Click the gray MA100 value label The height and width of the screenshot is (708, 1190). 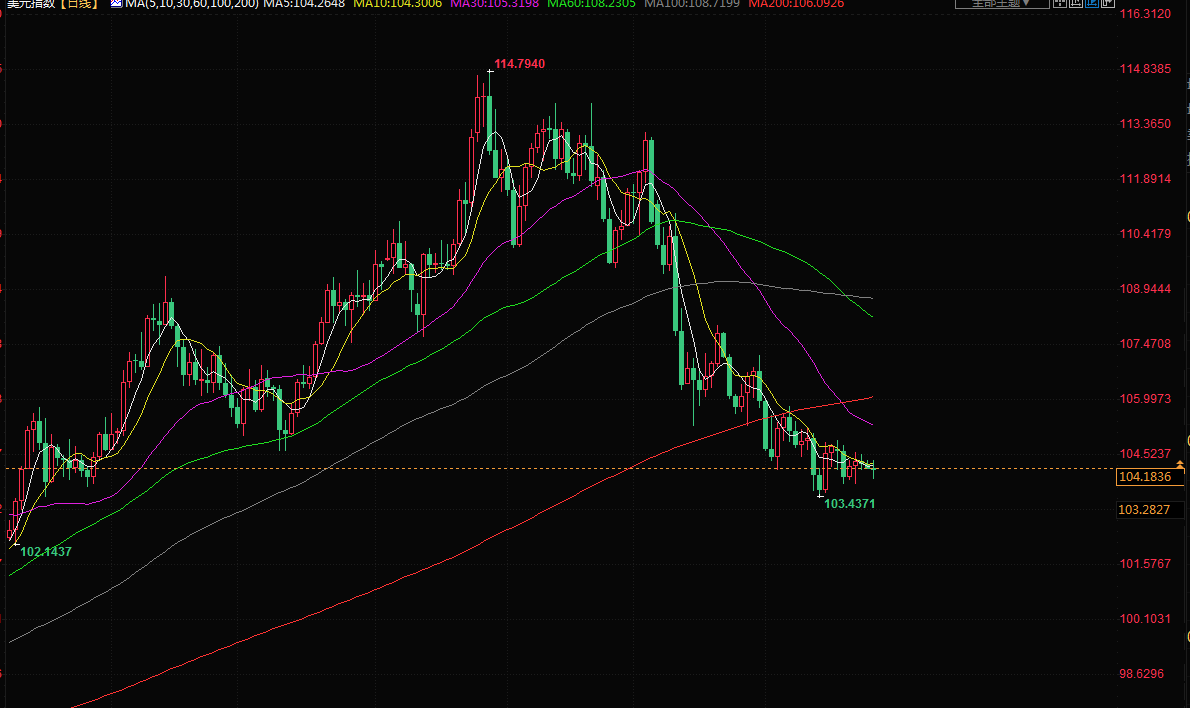click(692, 4)
